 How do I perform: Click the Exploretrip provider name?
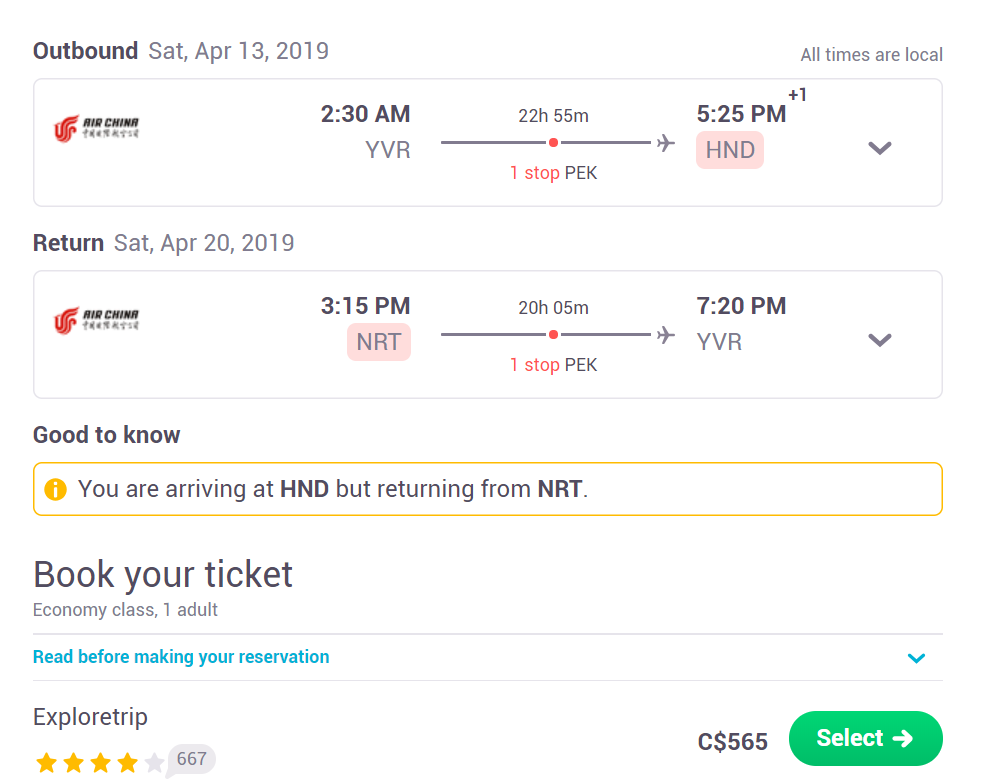click(x=90, y=717)
